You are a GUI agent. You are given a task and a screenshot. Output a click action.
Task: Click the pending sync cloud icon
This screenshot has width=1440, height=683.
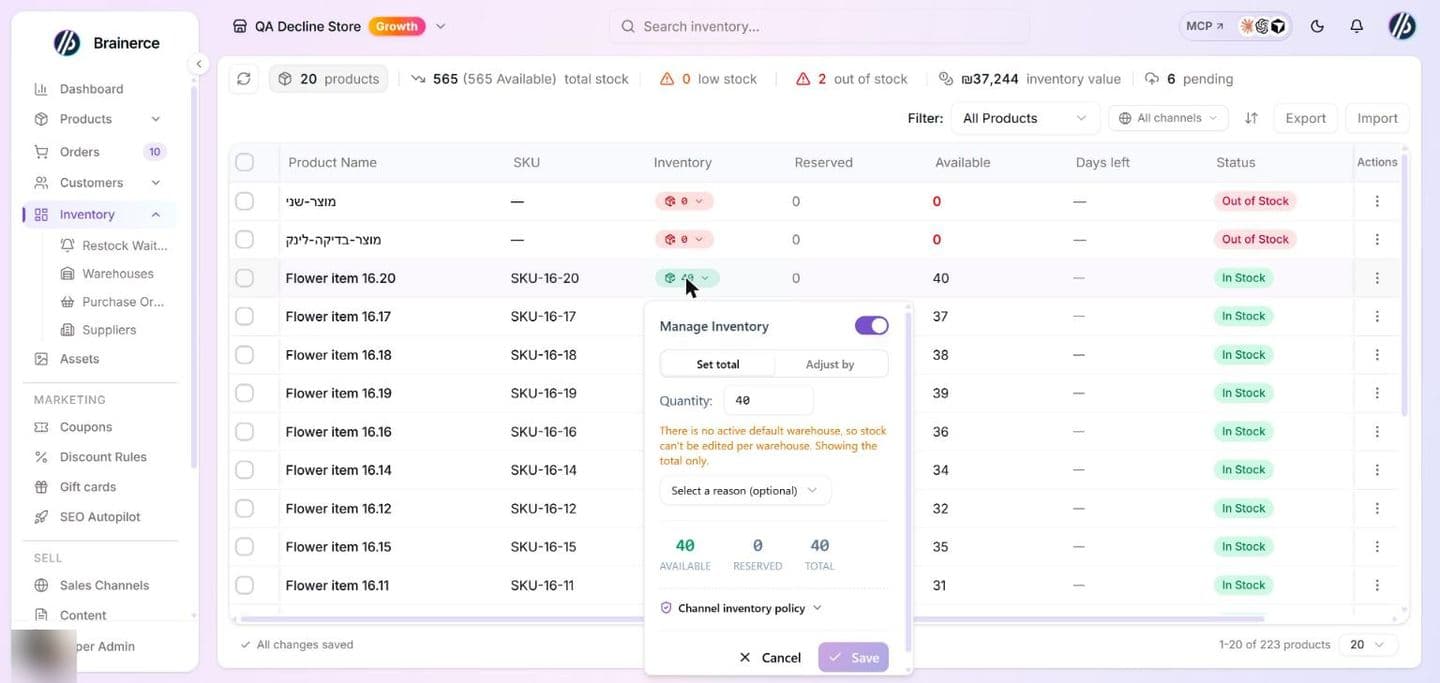(x=1152, y=79)
